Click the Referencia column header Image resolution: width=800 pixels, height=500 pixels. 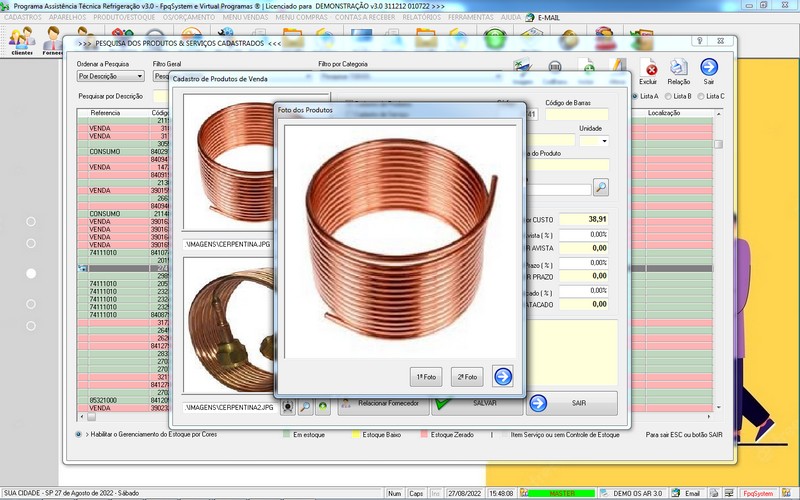(x=105, y=113)
